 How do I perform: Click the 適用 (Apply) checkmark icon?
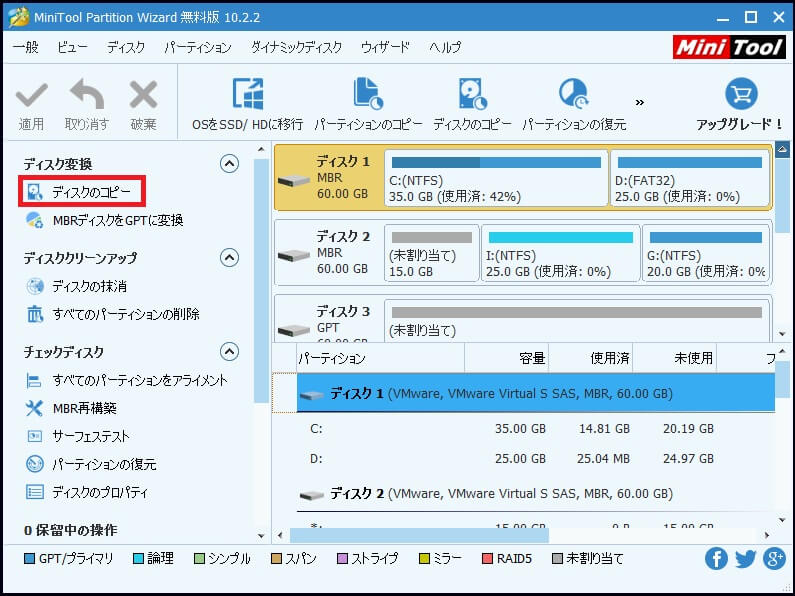coord(31,95)
